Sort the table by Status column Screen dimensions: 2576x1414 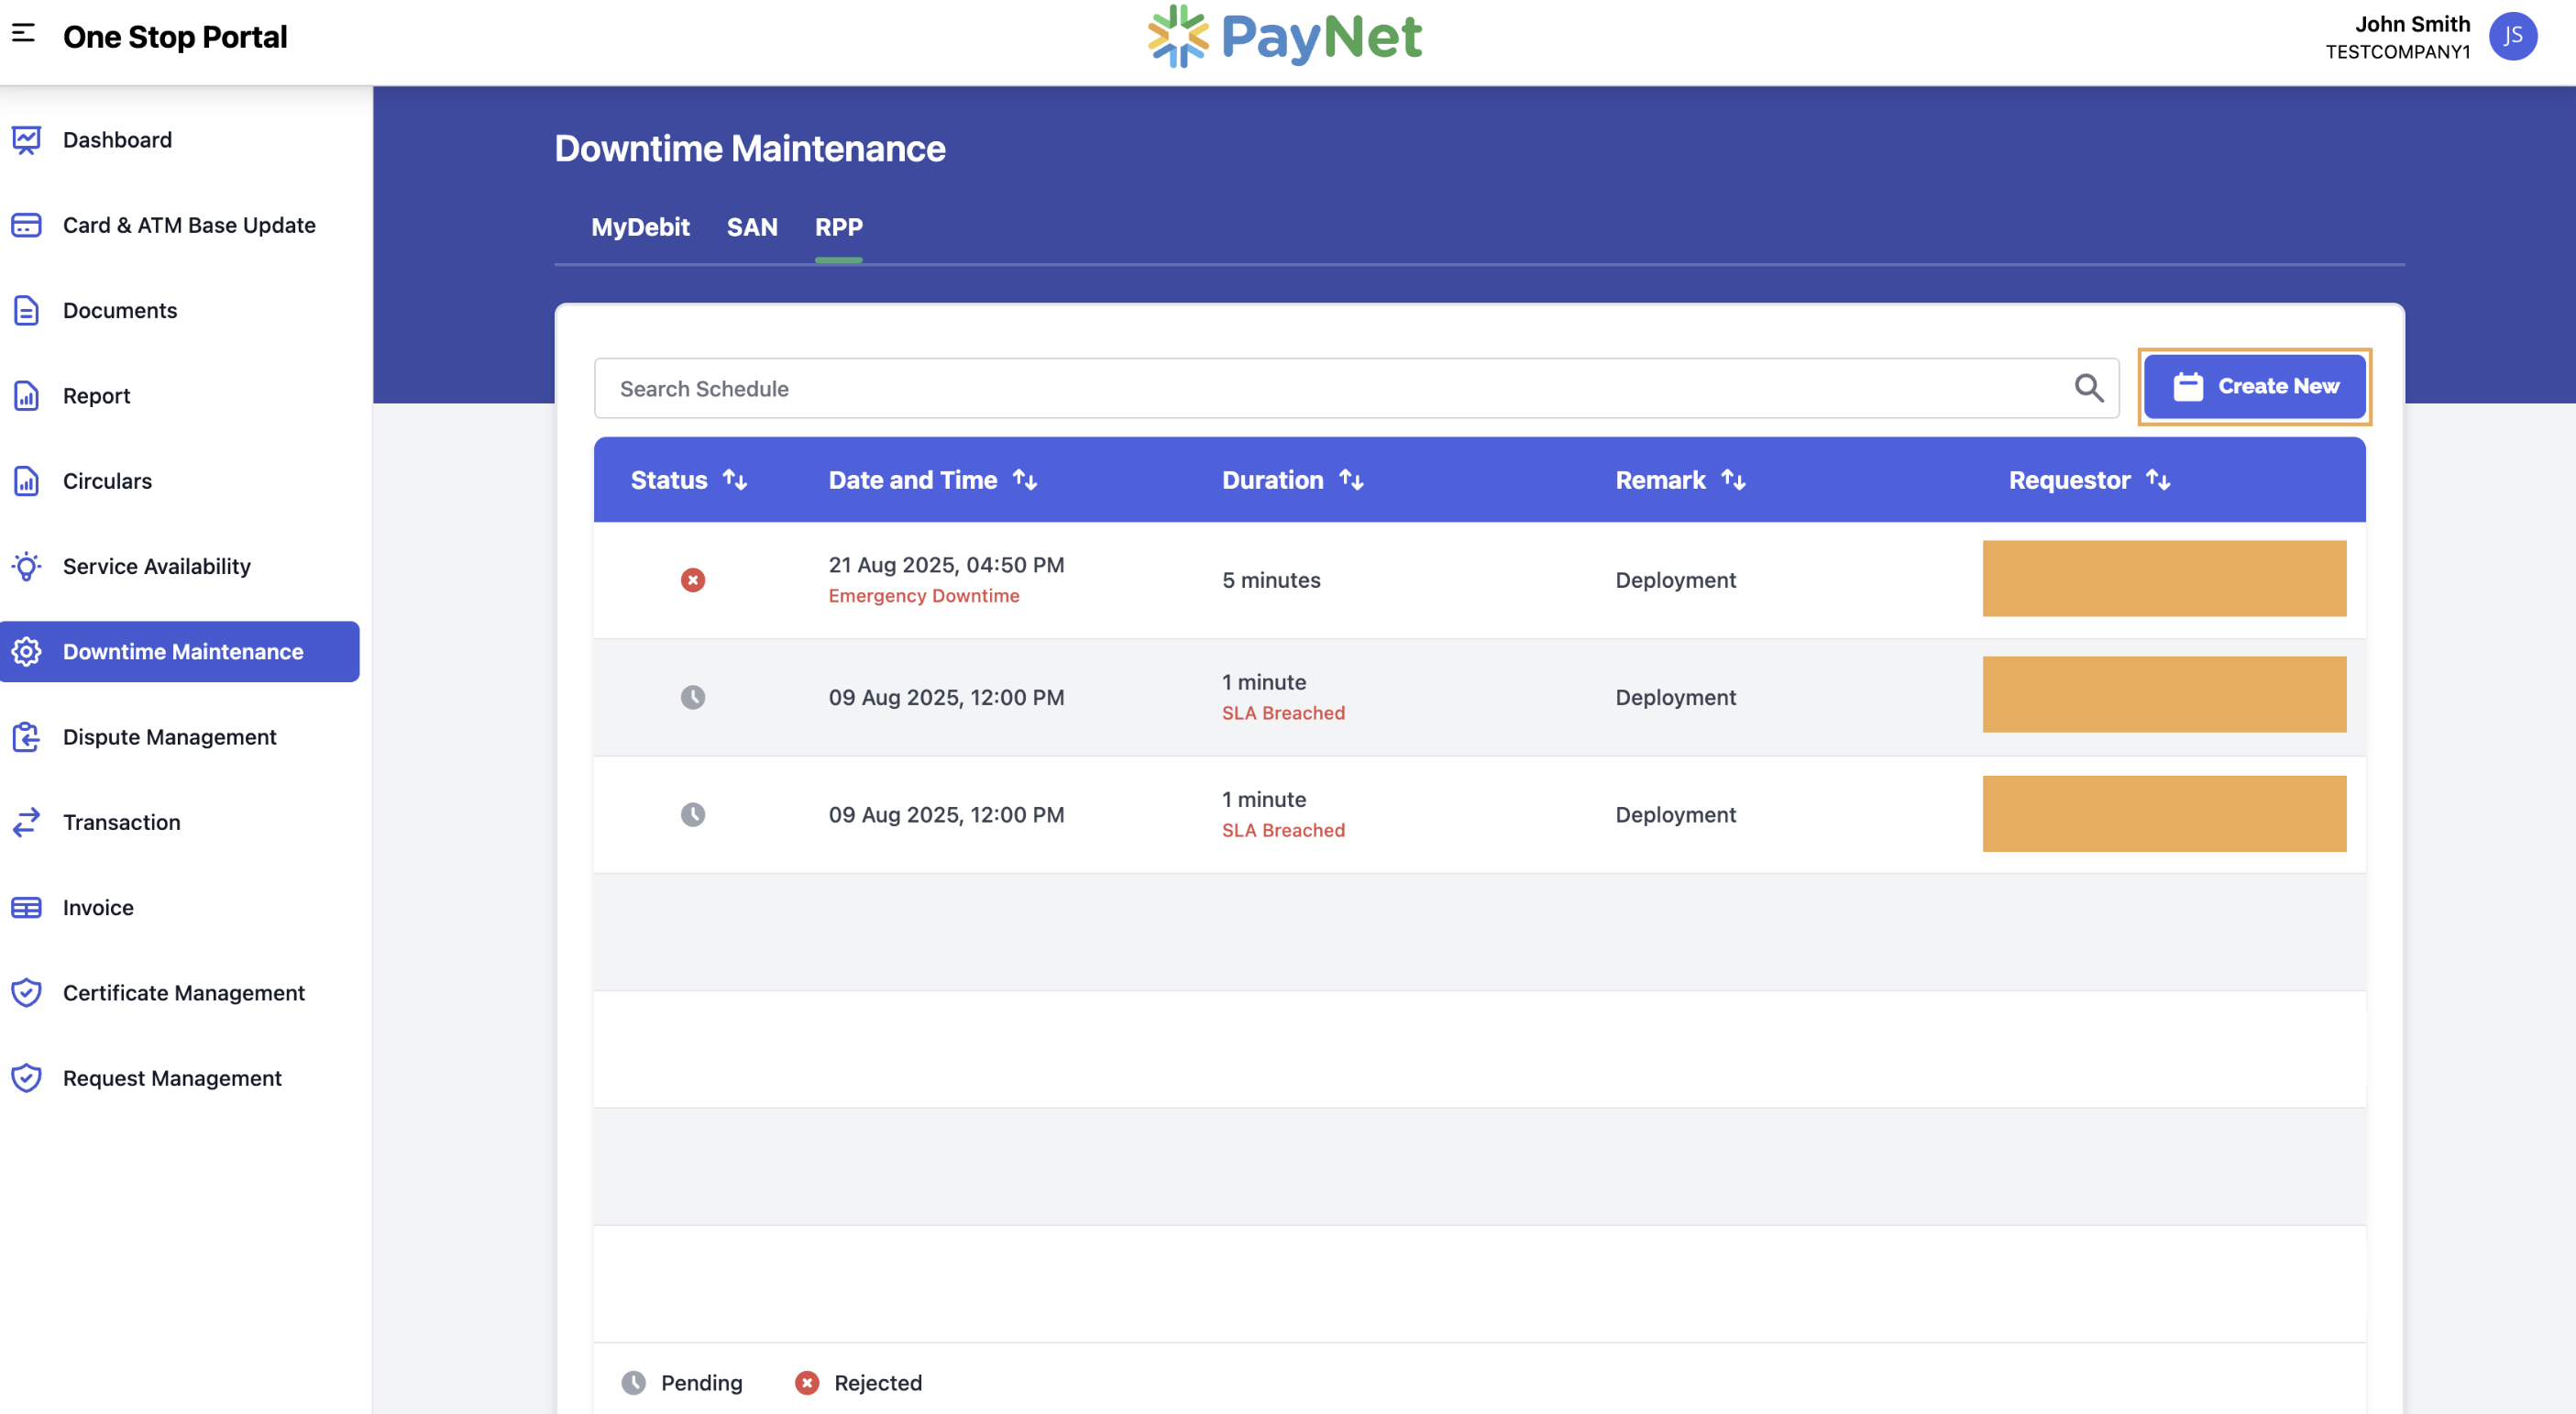click(x=736, y=480)
